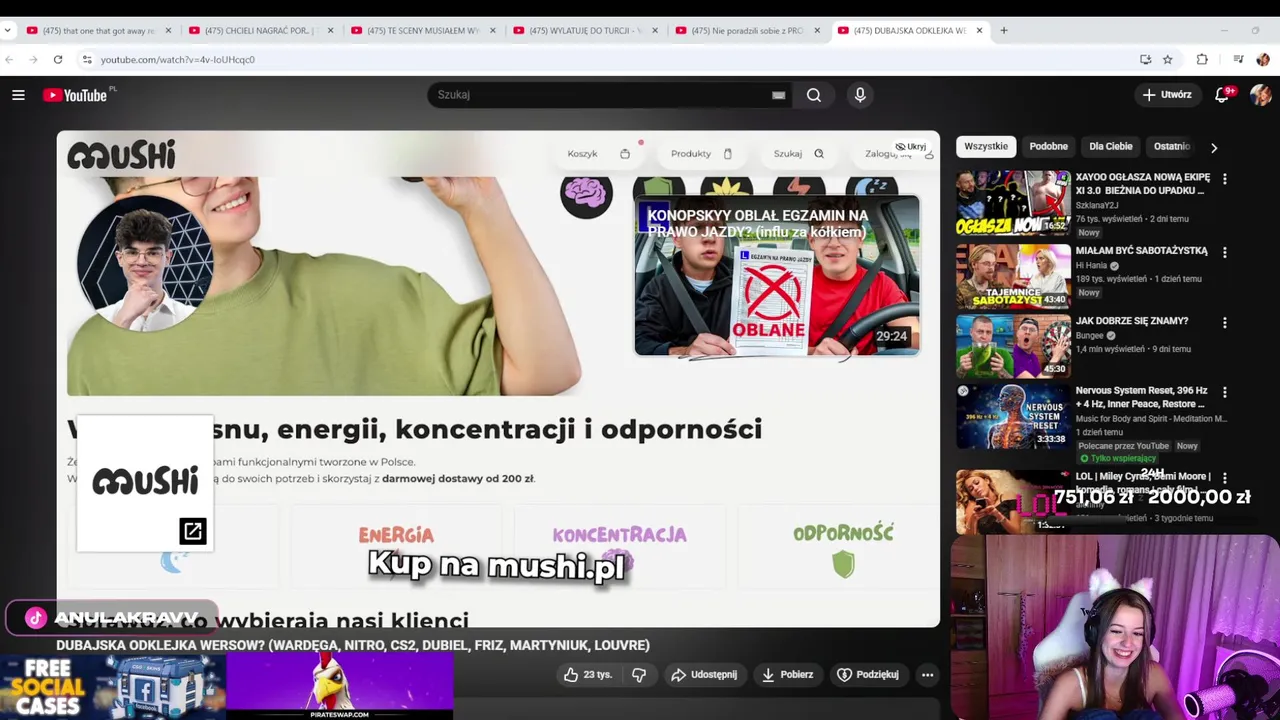
Task: Go back with browser back arrow
Action: [x=9, y=59]
